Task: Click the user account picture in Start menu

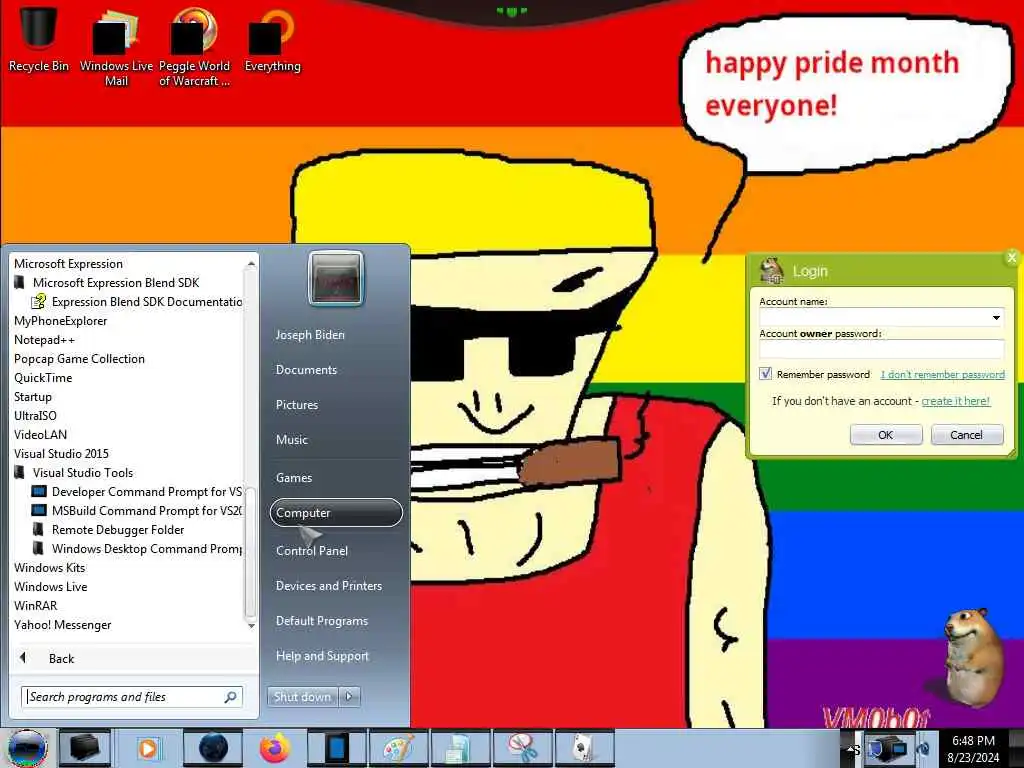Action: (336, 278)
